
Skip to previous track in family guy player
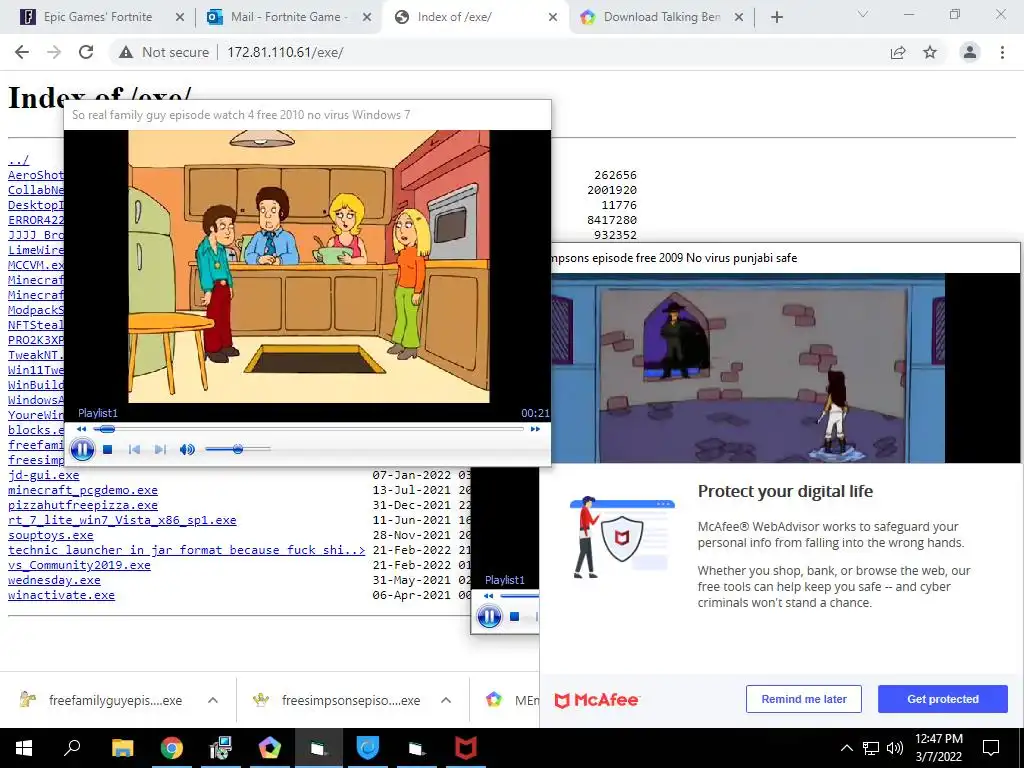[134, 449]
